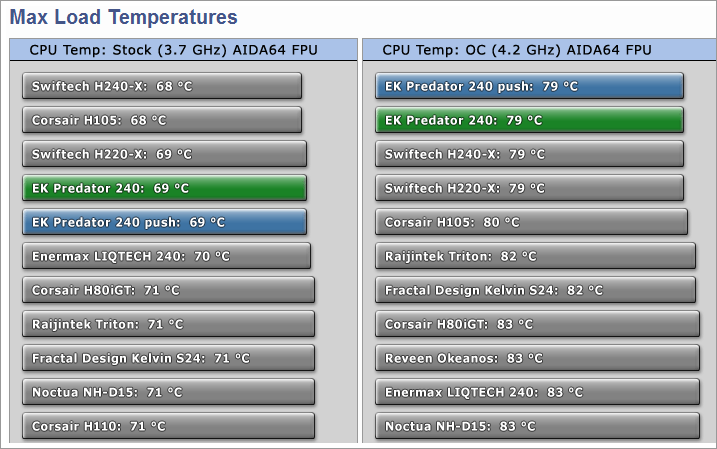This screenshot has height=449, width=717.
Task: Click the Swiftech H240-X 68 °C bar
Action: [x=162, y=86]
